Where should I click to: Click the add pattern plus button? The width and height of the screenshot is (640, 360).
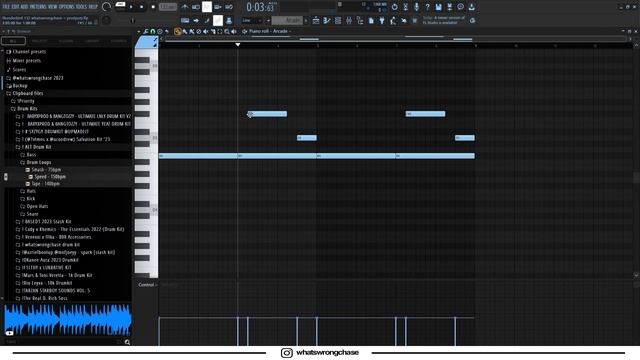tap(306, 20)
